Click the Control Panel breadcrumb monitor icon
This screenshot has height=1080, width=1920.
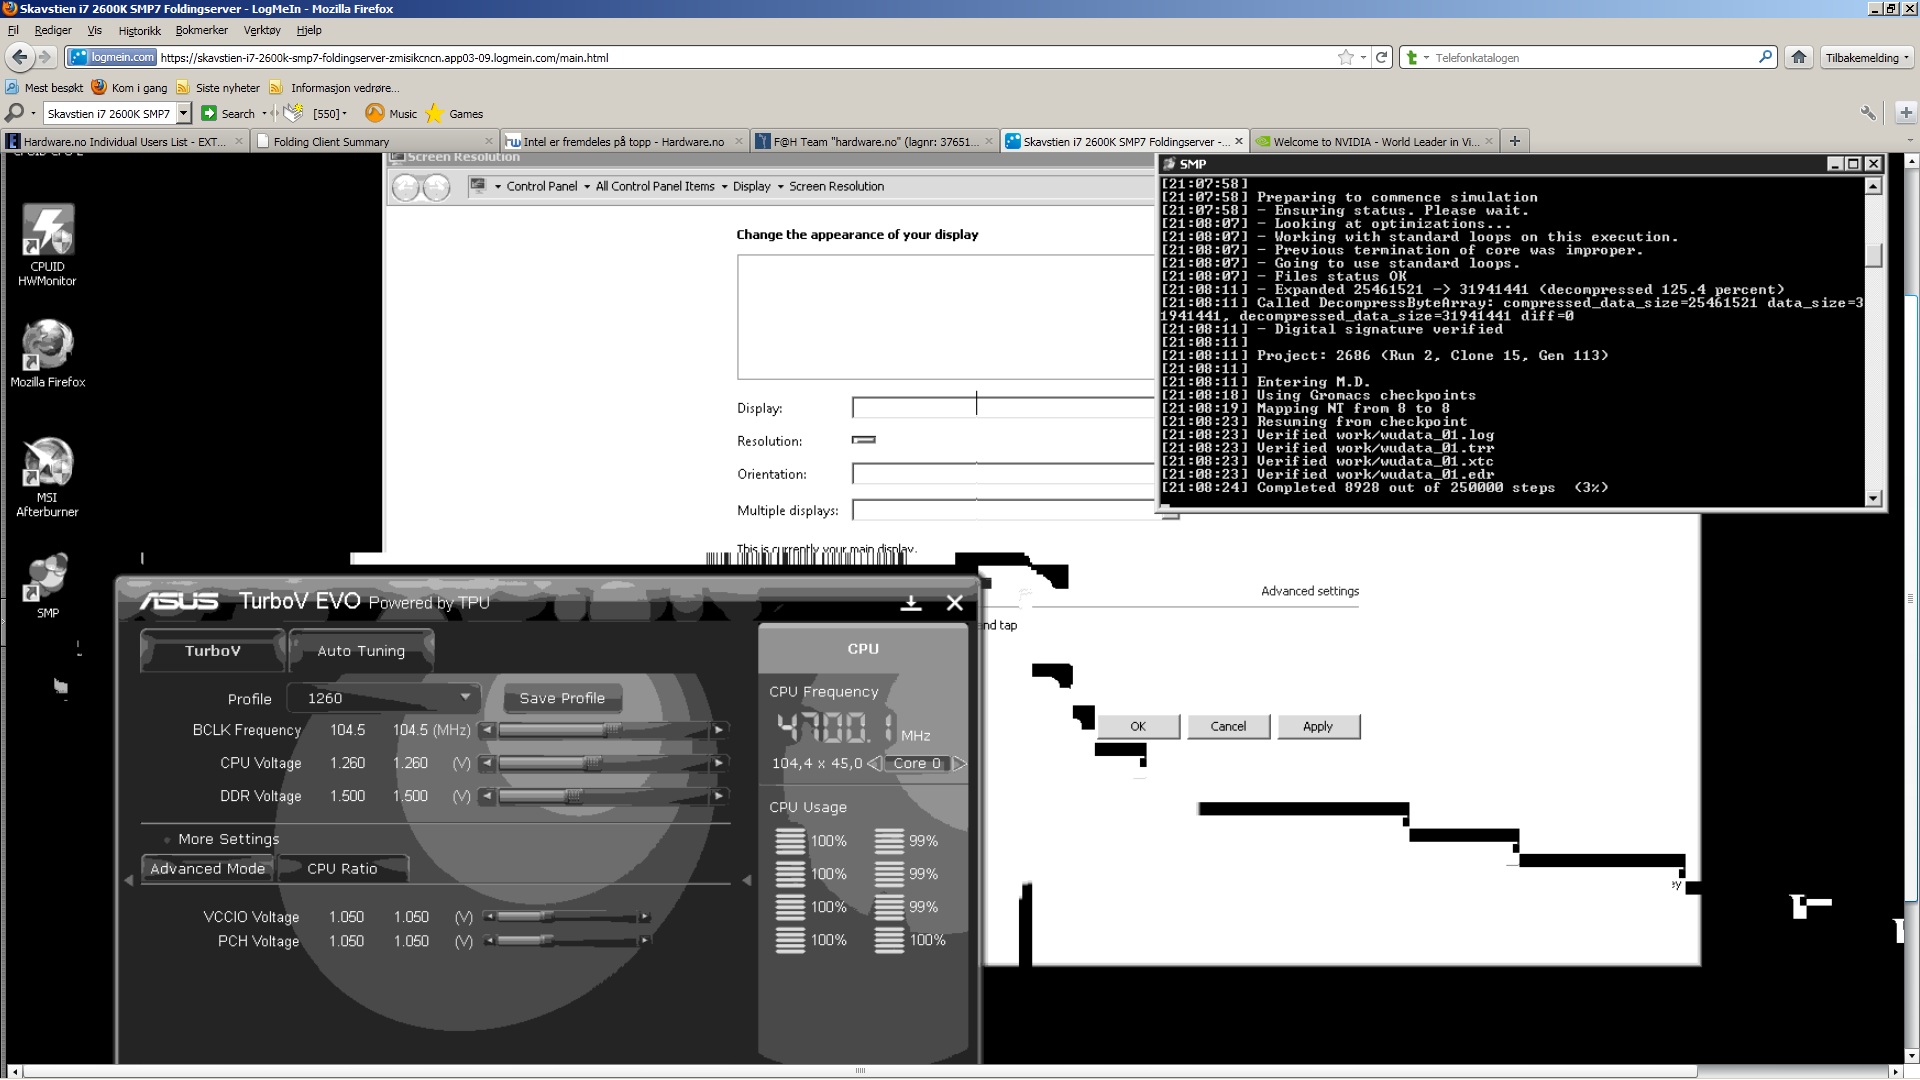(478, 185)
